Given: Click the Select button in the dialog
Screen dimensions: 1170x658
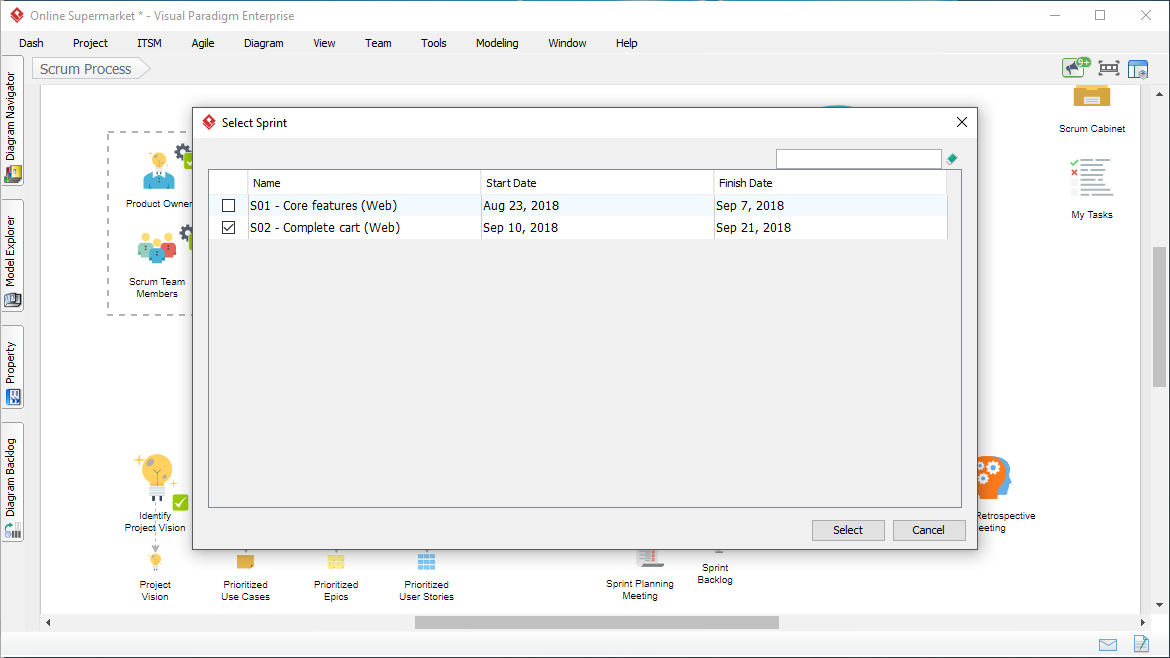Looking at the screenshot, I should pyautogui.click(x=848, y=530).
